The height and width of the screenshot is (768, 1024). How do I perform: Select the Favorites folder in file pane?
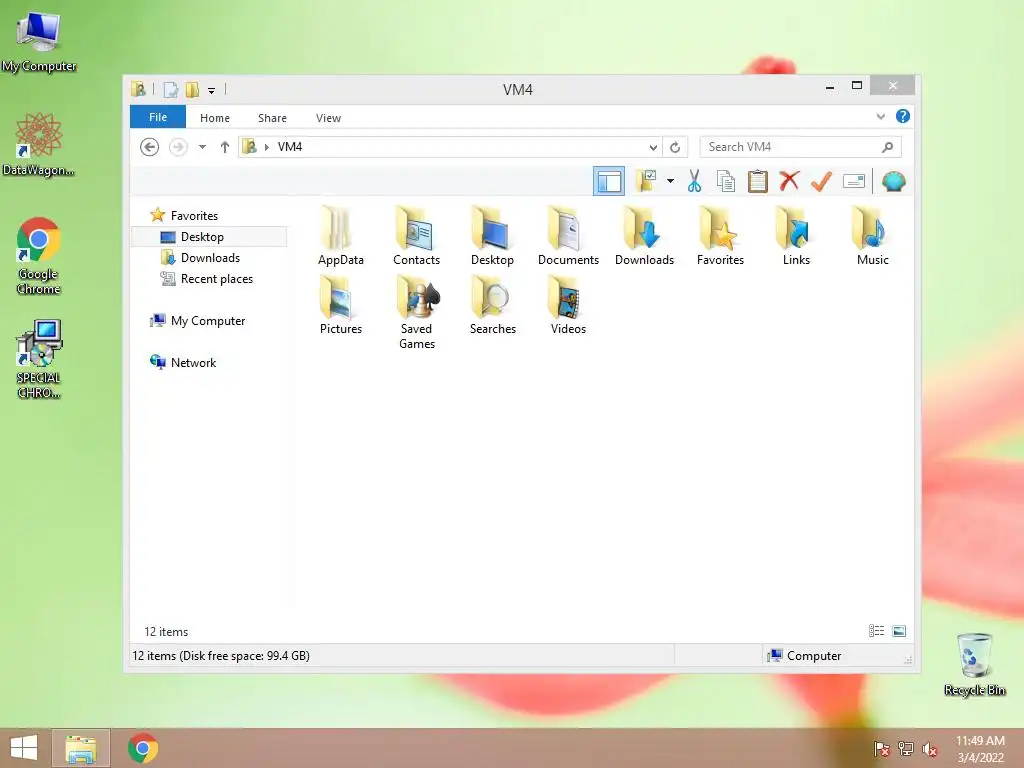tap(720, 236)
